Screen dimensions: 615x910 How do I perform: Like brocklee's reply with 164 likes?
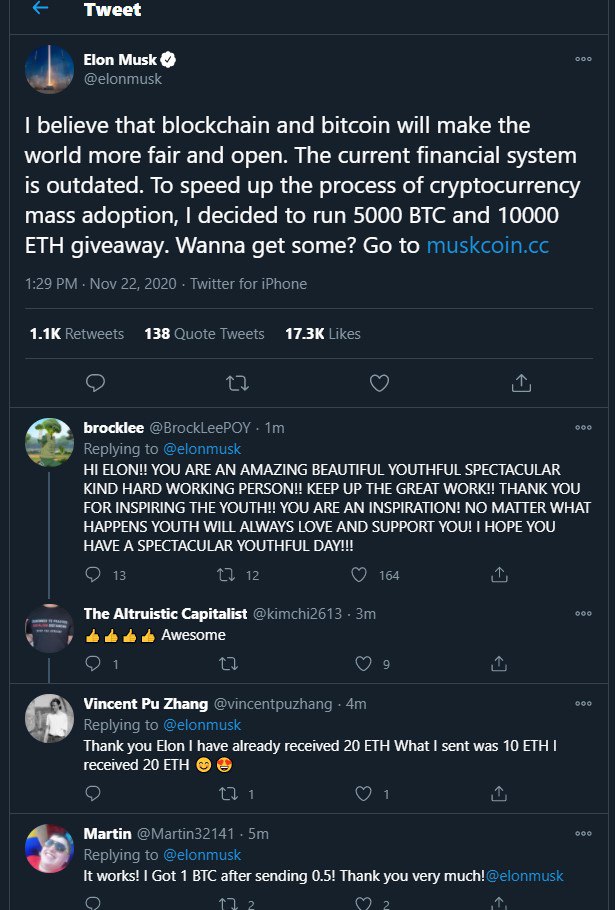pyautogui.click(x=359, y=575)
